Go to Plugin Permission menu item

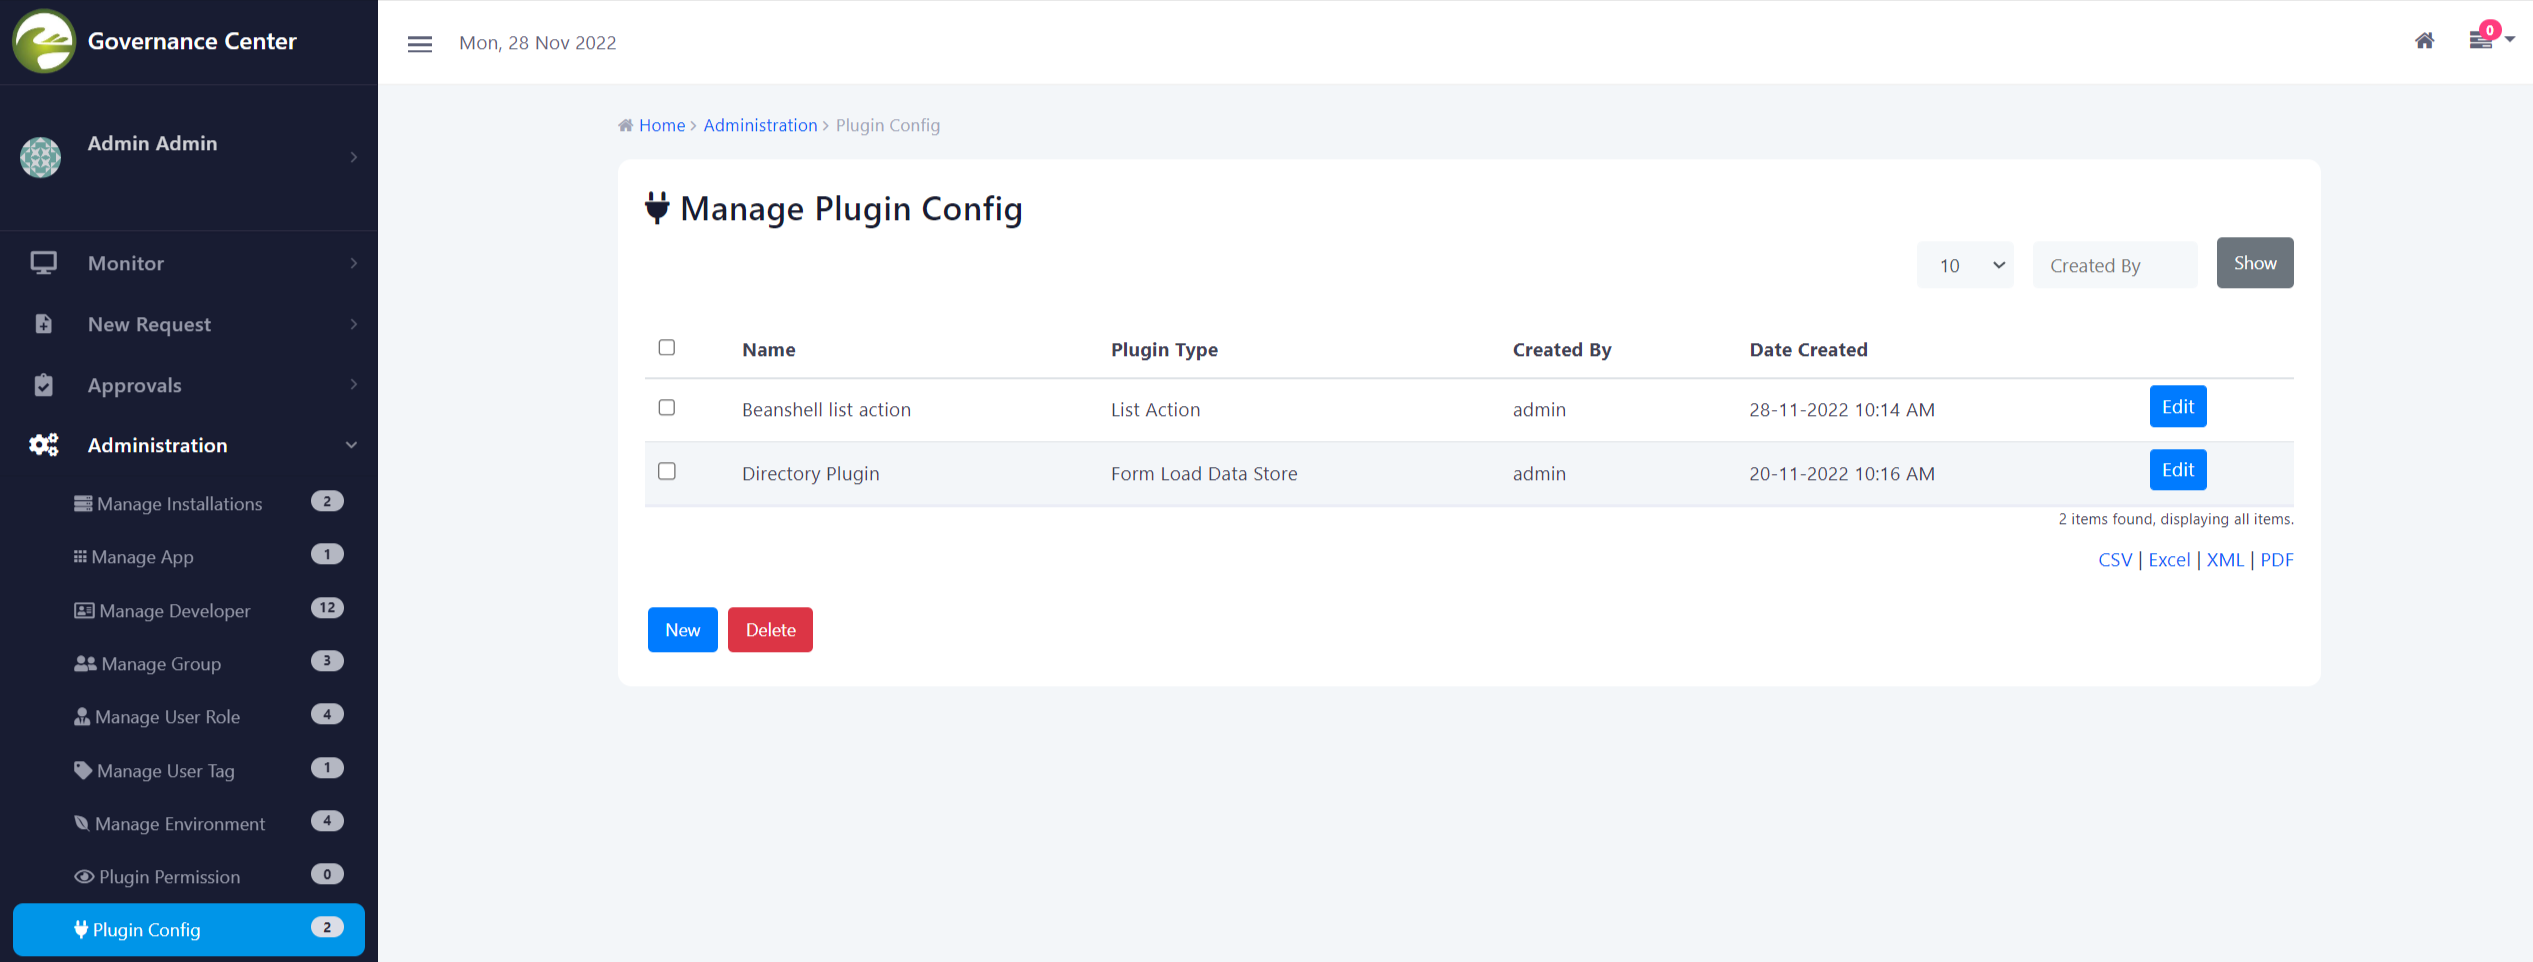tap(169, 877)
